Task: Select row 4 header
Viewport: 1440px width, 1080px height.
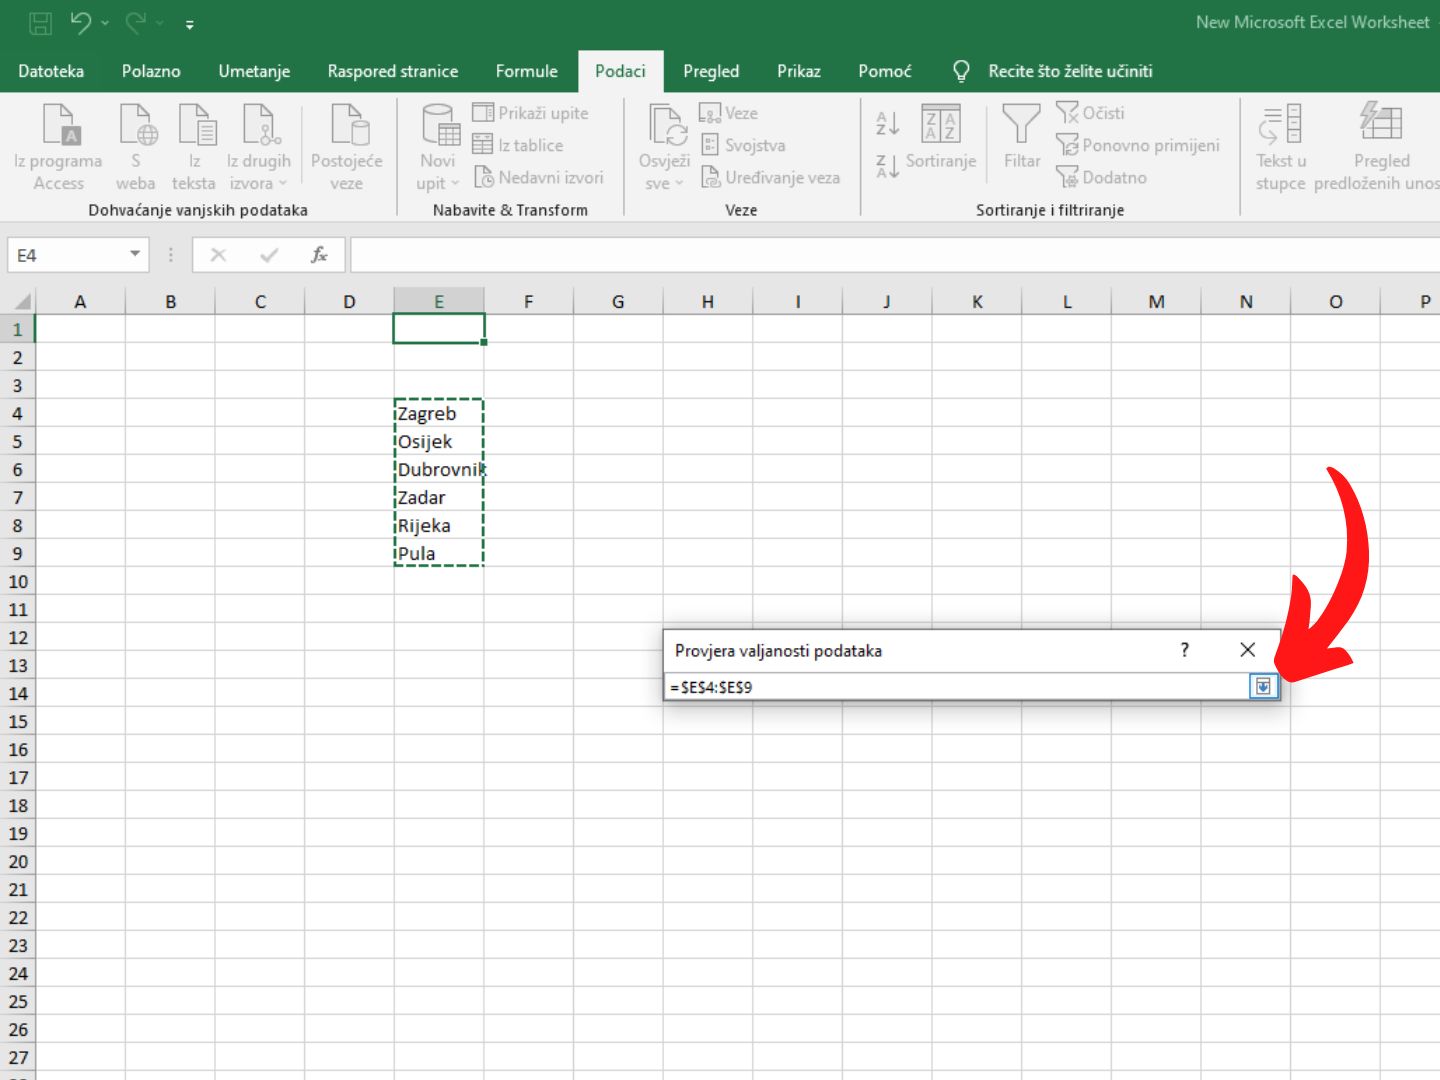Action: [x=17, y=413]
